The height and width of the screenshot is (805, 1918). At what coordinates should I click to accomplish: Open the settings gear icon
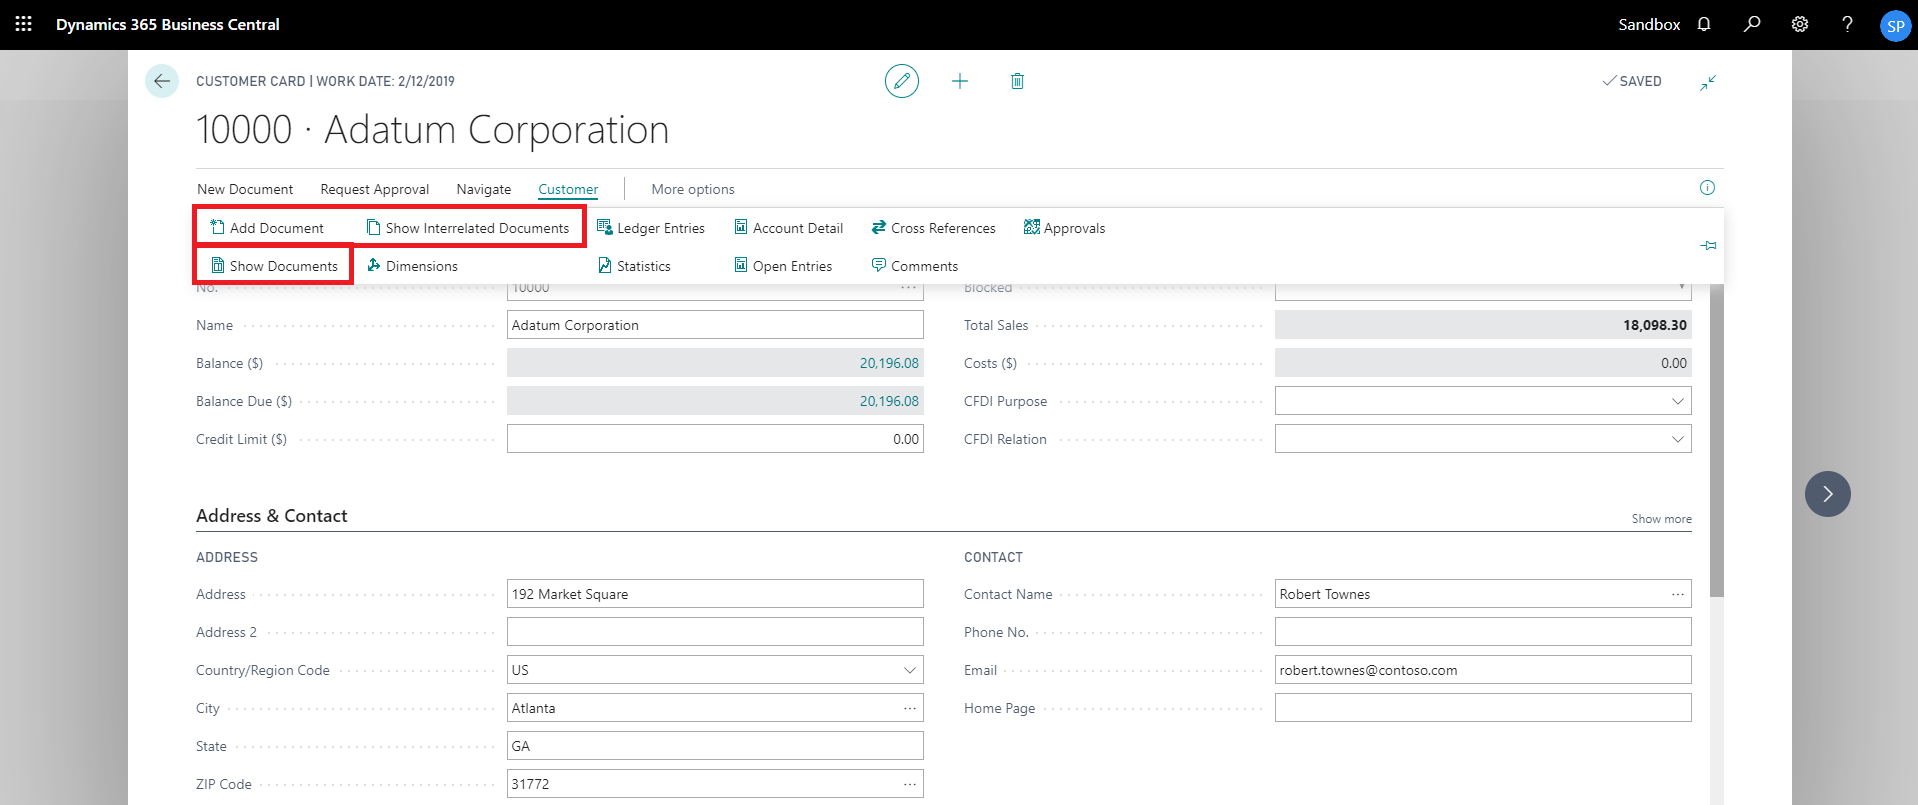click(x=1800, y=24)
